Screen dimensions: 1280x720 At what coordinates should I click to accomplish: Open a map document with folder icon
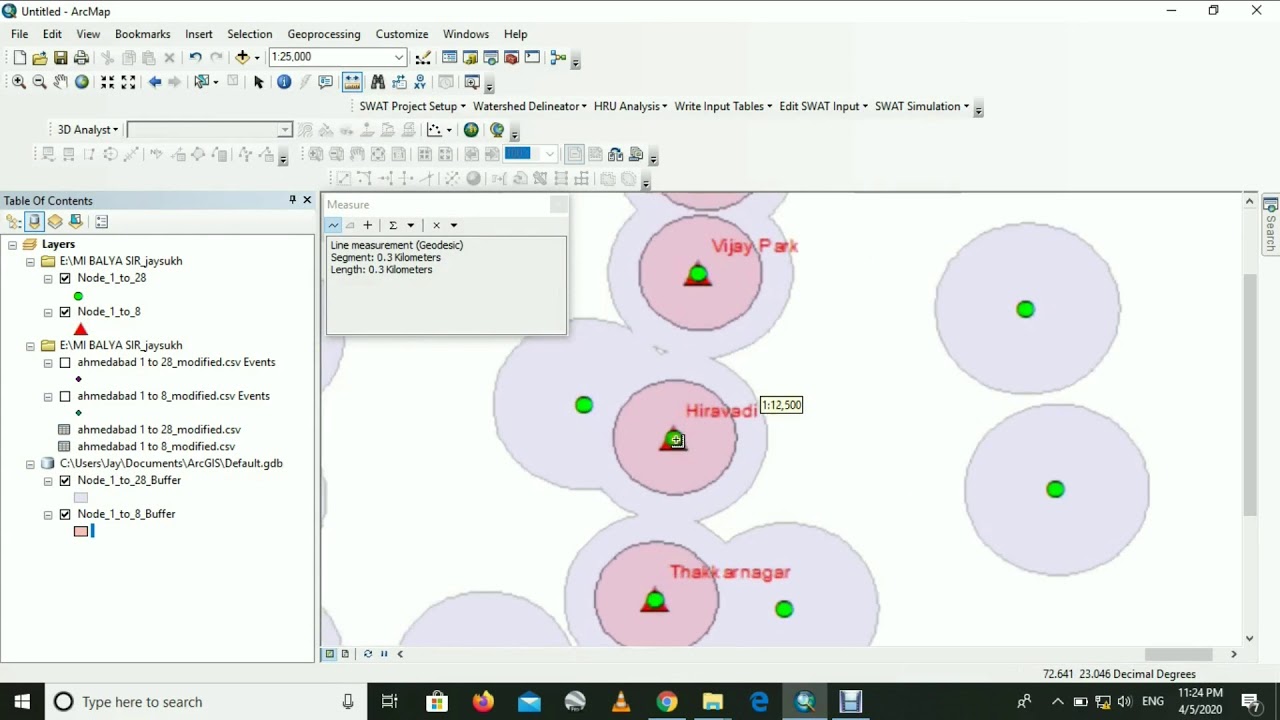[40, 58]
